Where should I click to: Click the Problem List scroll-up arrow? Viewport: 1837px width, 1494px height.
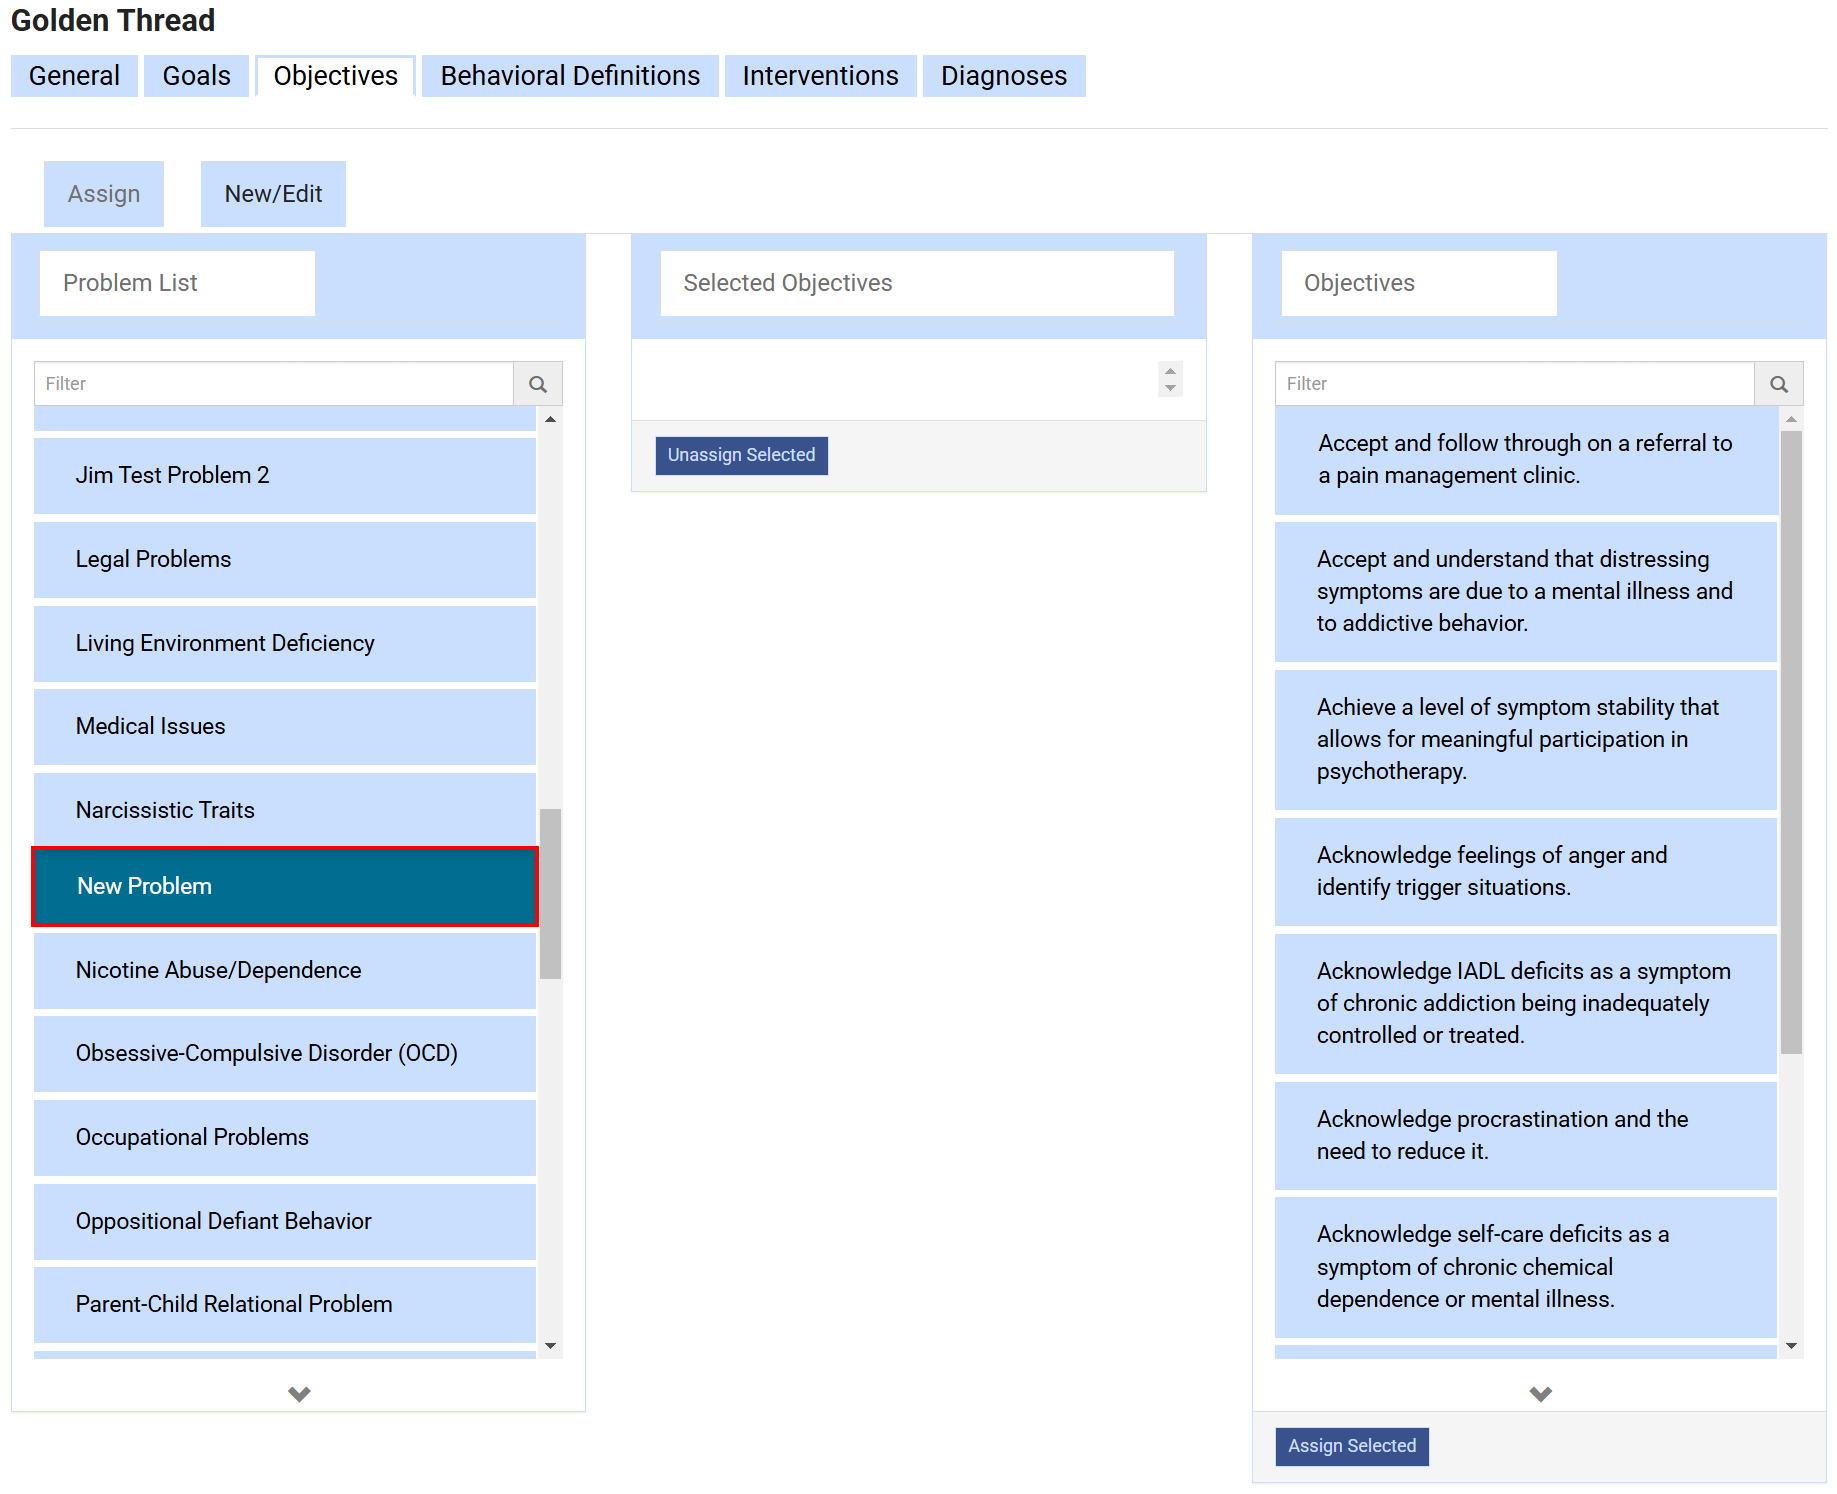point(550,419)
